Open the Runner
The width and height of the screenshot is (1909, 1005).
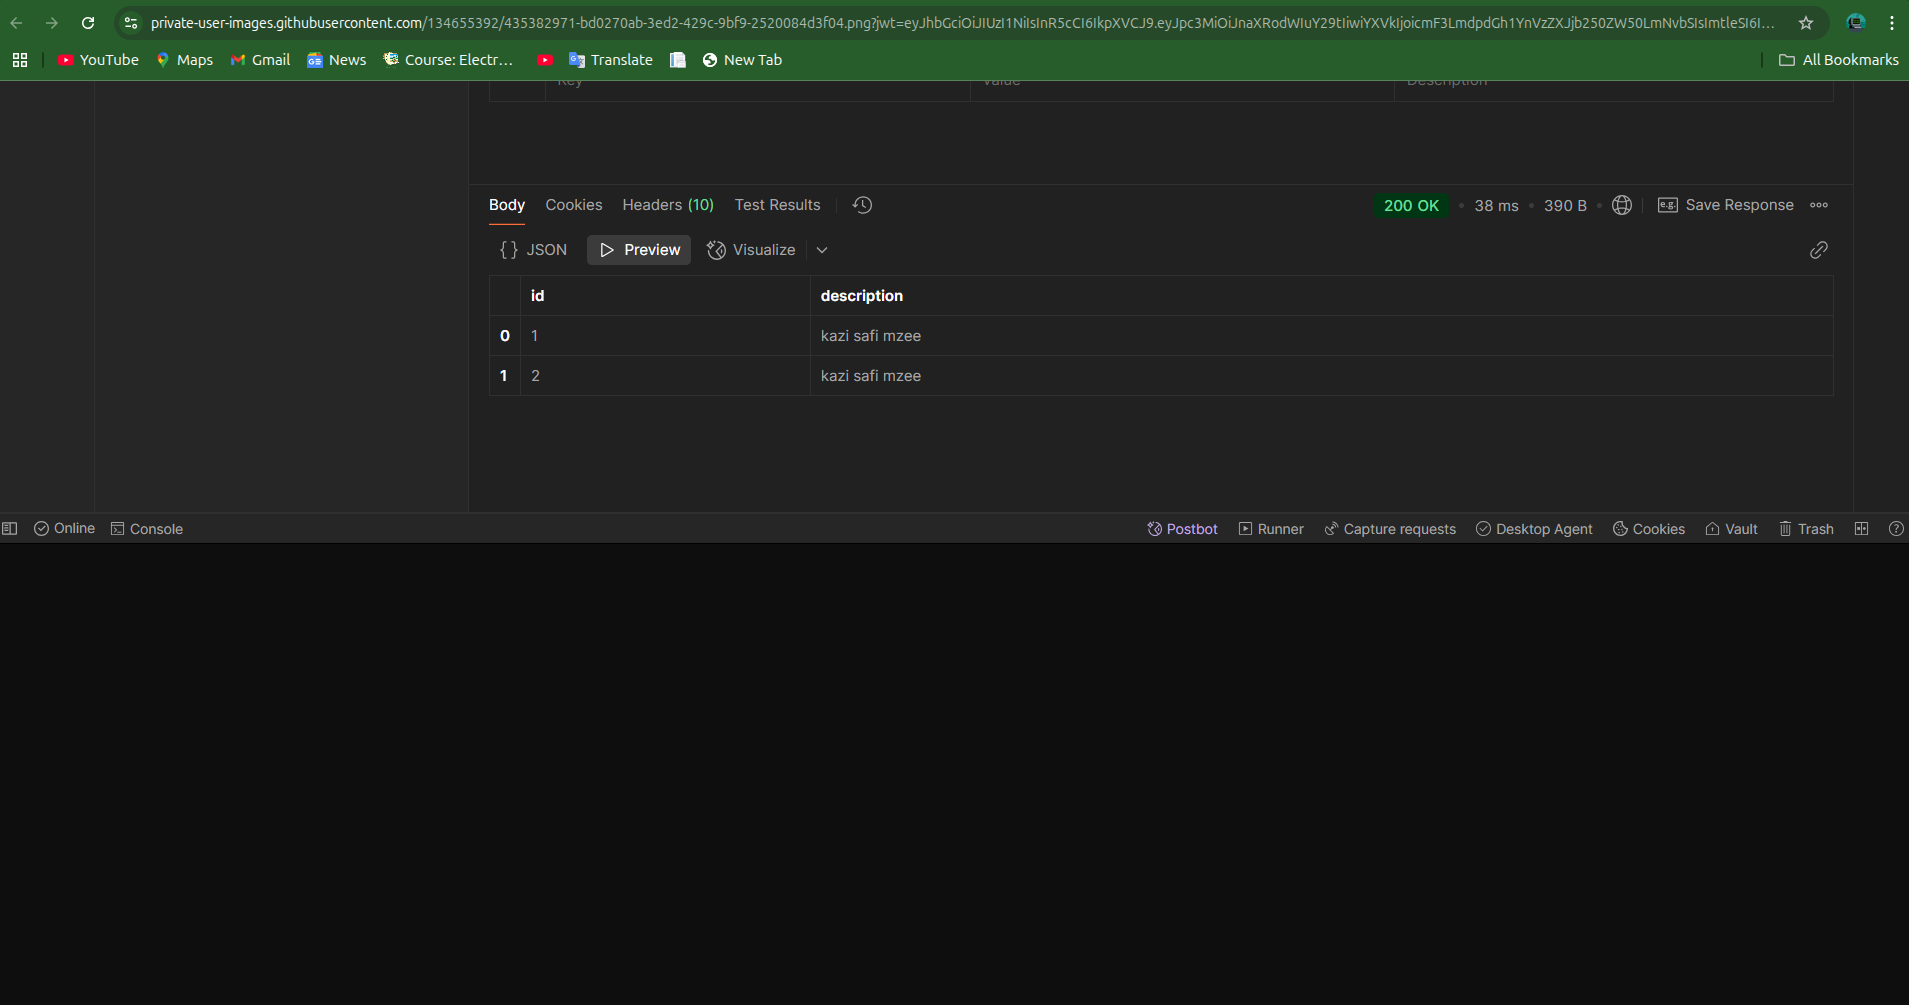click(x=1271, y=529)
